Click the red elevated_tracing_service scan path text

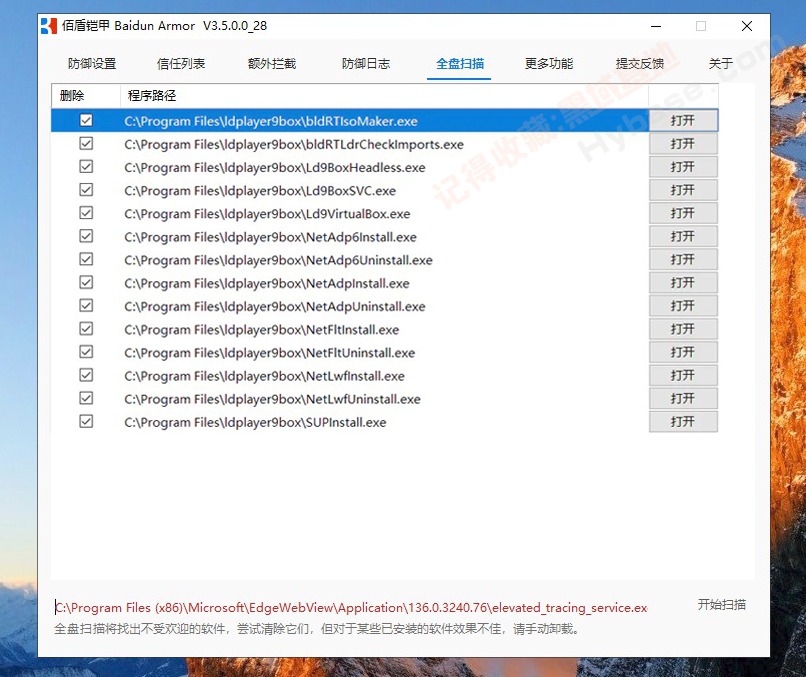pyautogui.click(x=351, y=608)
